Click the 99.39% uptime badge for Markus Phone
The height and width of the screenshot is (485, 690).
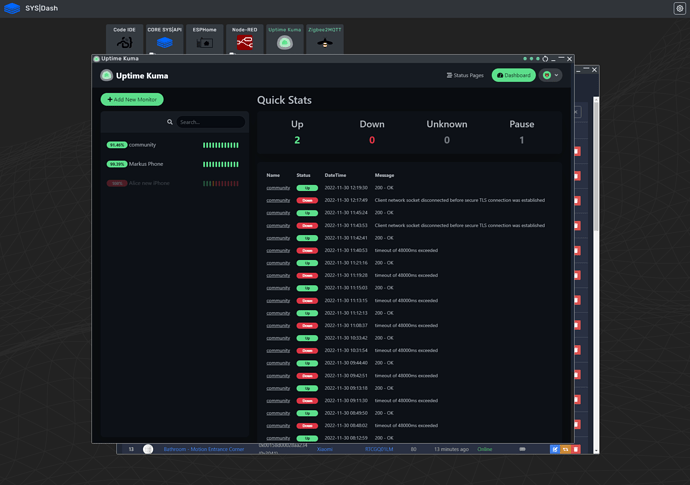point(117,164)
